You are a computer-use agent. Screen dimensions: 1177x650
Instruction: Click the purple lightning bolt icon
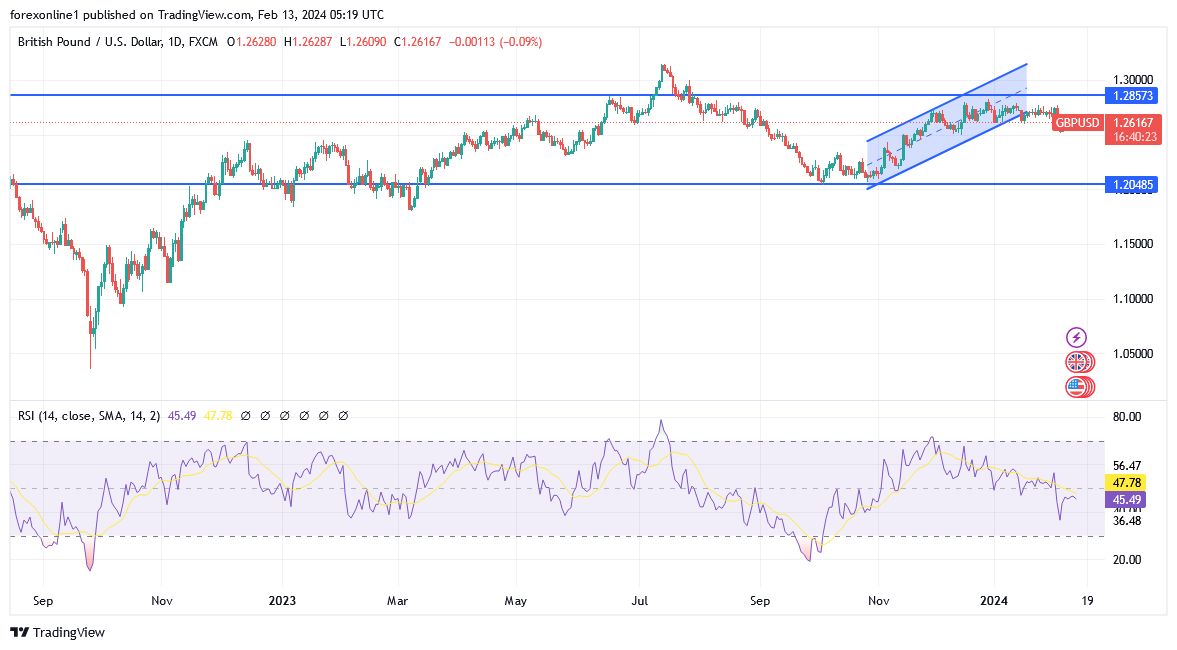coord(1075,335)
